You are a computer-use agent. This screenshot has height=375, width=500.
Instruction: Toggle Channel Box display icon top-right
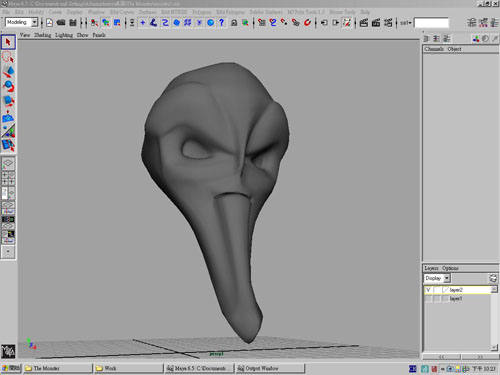coord(494,23)
